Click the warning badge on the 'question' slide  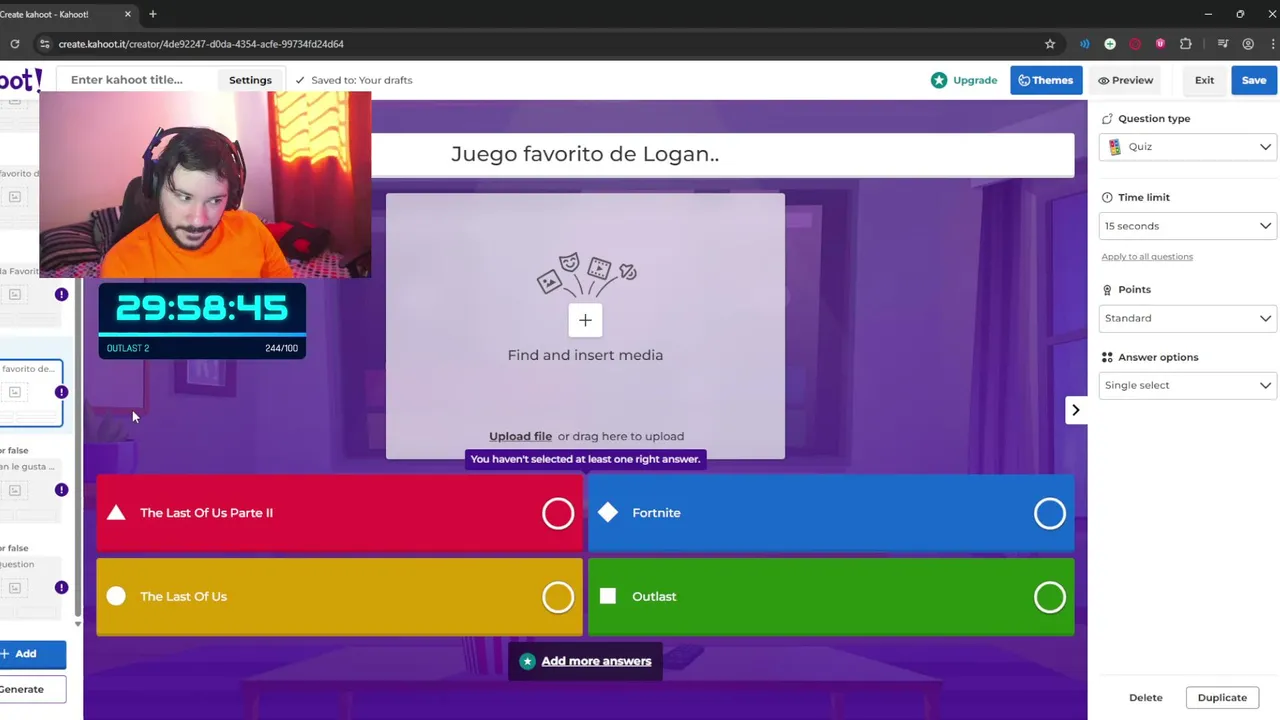(61, 587)
